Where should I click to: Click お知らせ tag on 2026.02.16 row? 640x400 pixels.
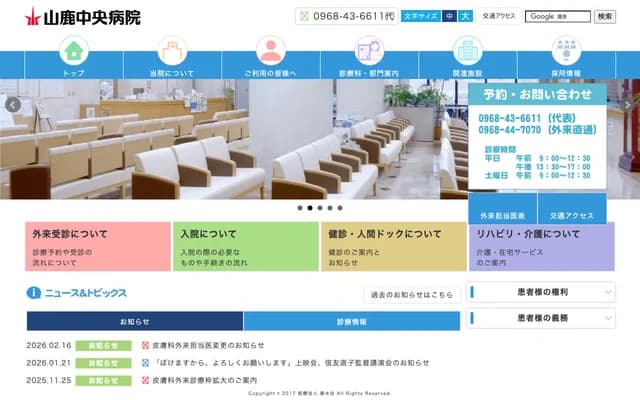pos(104,346)
